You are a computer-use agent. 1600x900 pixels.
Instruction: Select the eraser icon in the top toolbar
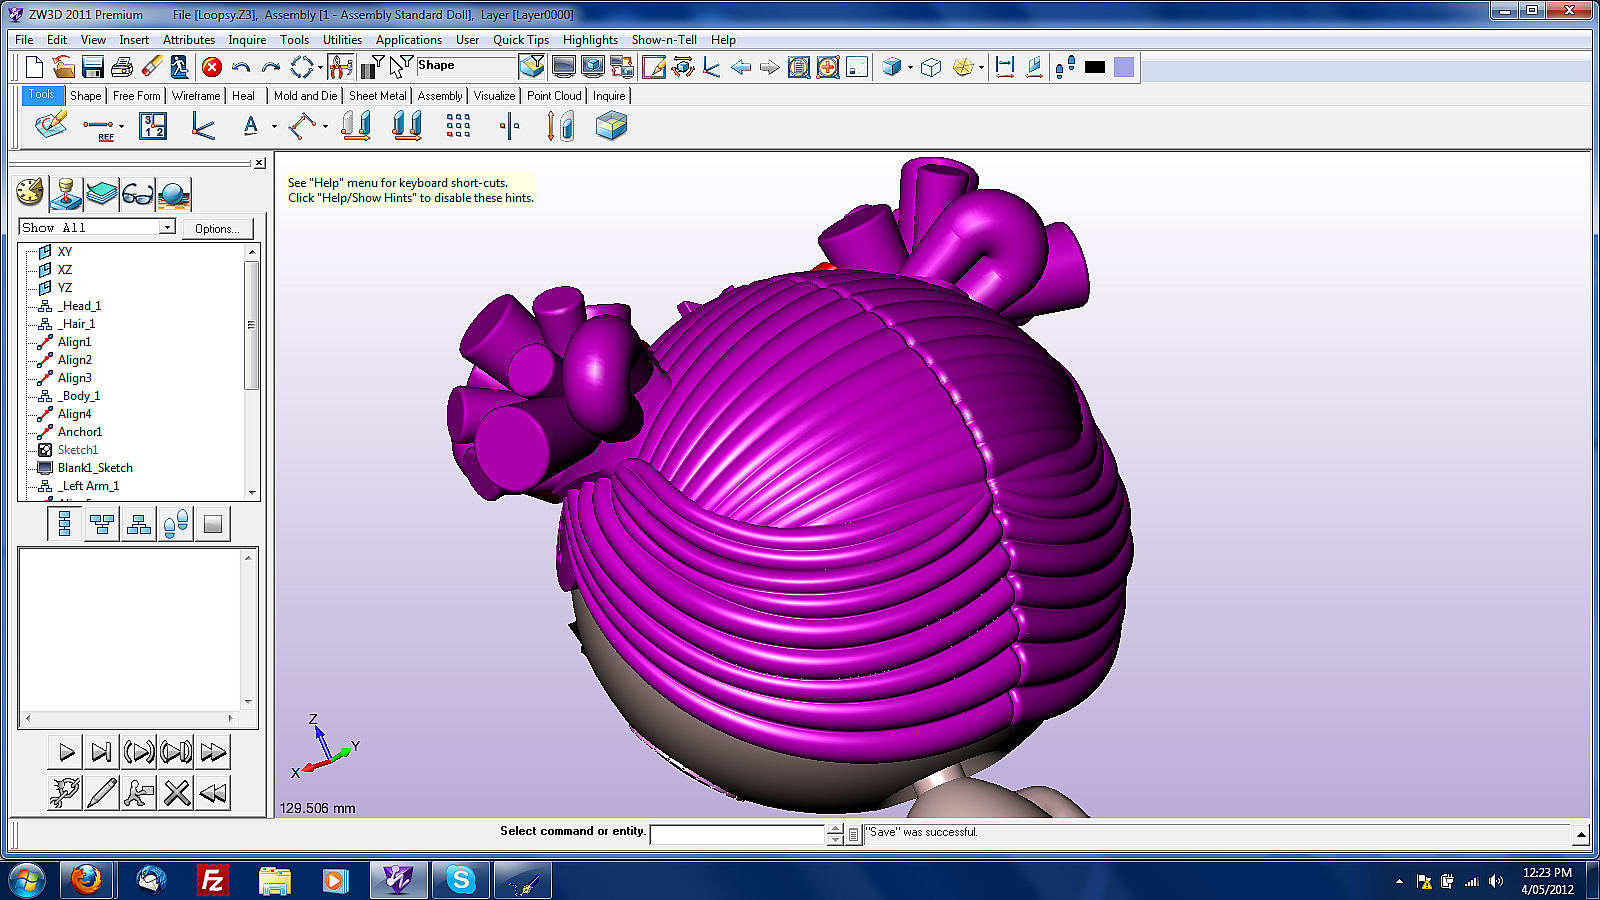[x=152, y=67]
